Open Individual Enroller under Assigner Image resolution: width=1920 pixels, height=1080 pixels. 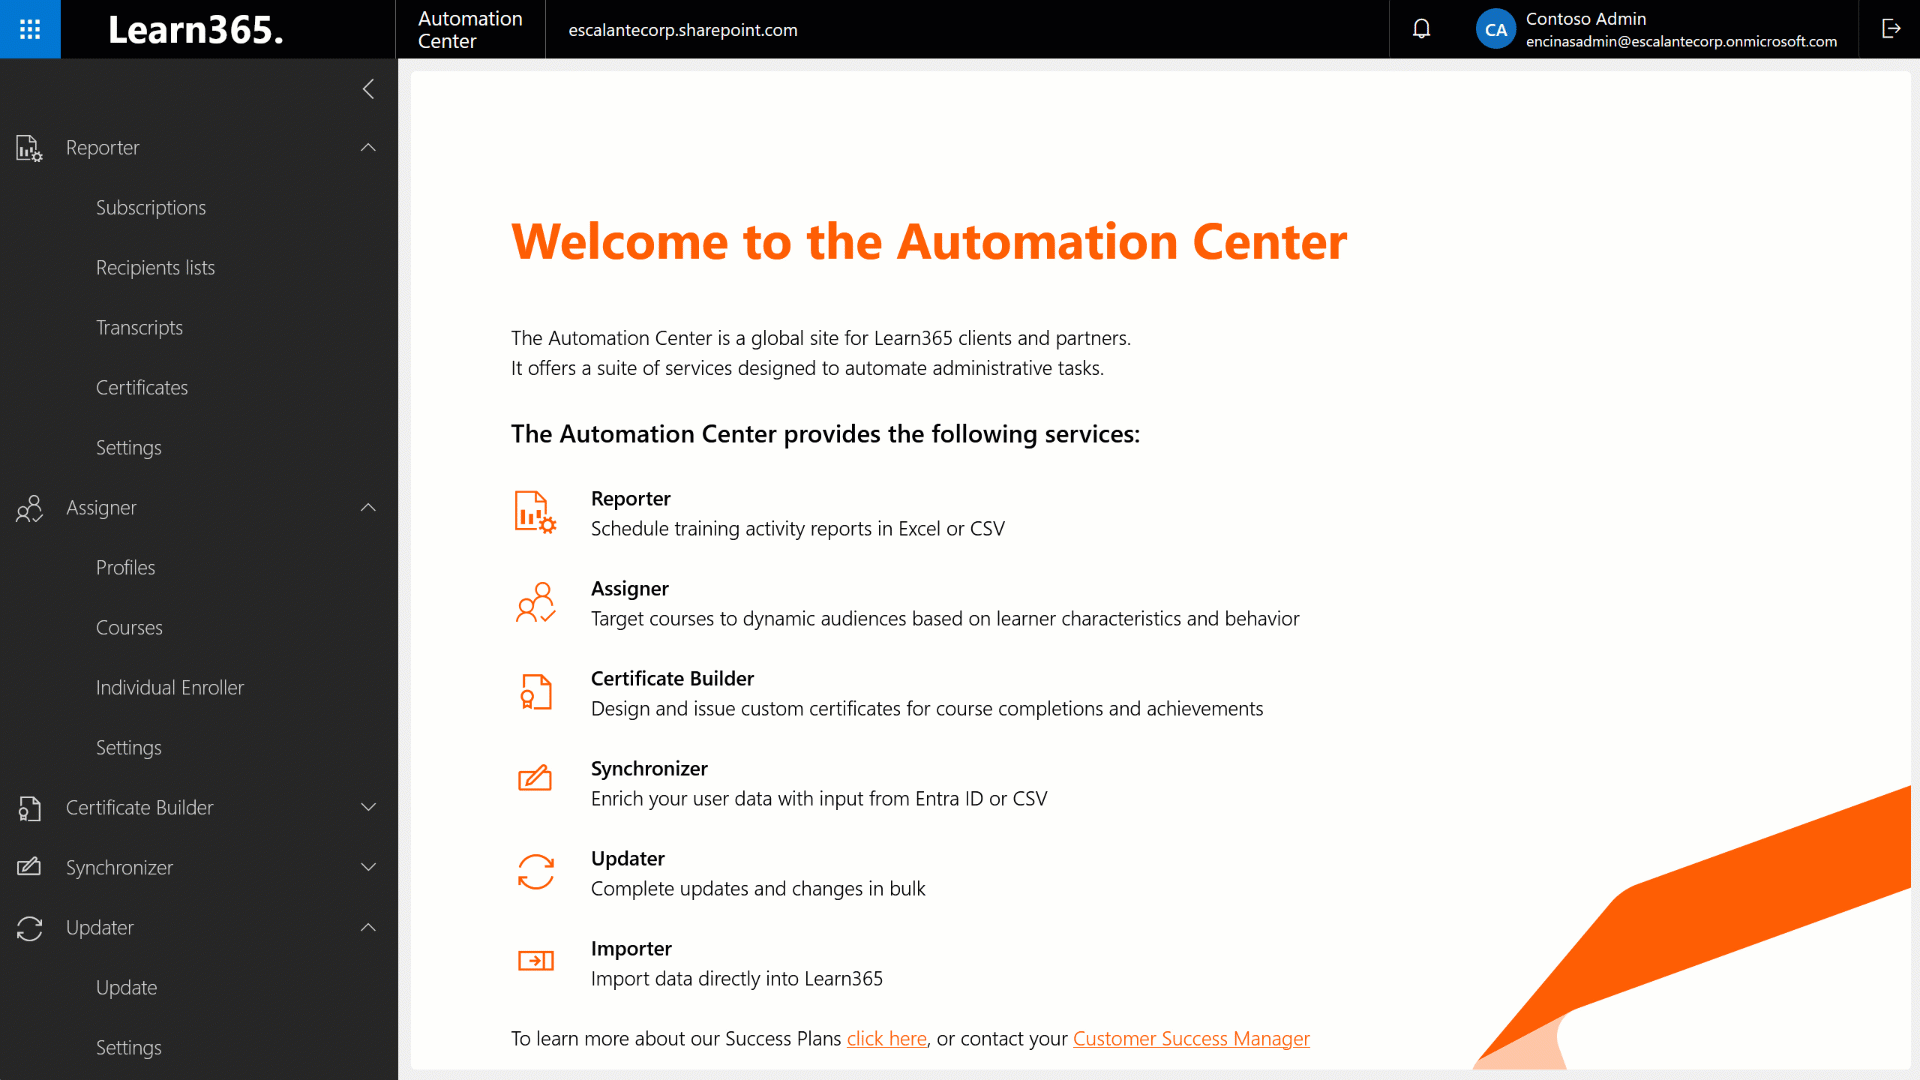[170, 688]
